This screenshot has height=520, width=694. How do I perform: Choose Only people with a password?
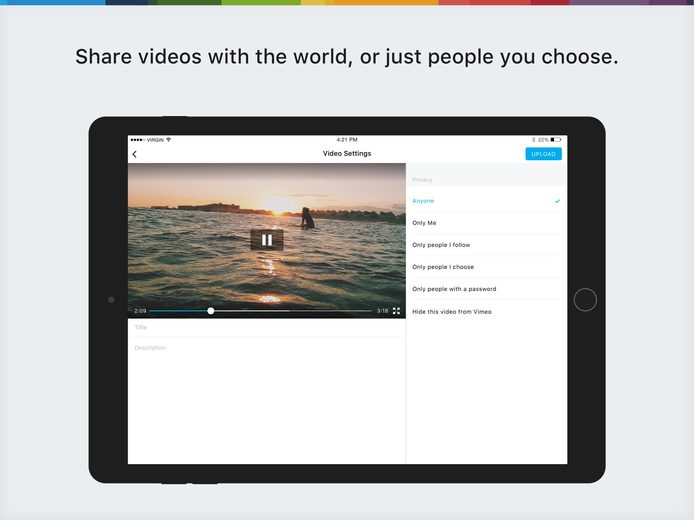click(486, 289)
